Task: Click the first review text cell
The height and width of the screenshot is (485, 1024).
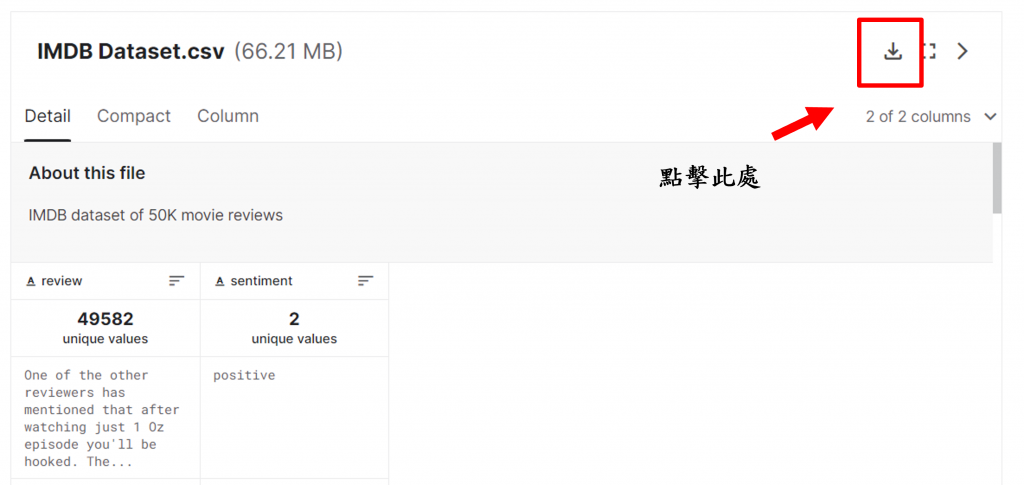Action: [x=105, y=418]
